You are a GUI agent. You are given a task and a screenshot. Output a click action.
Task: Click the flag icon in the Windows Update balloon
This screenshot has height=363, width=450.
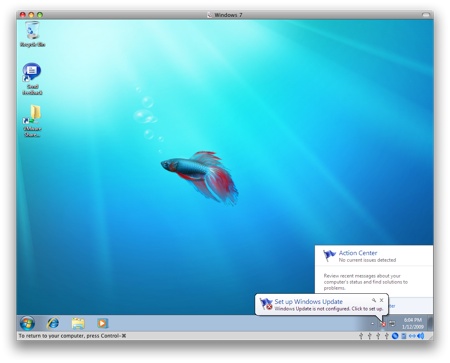266,304
